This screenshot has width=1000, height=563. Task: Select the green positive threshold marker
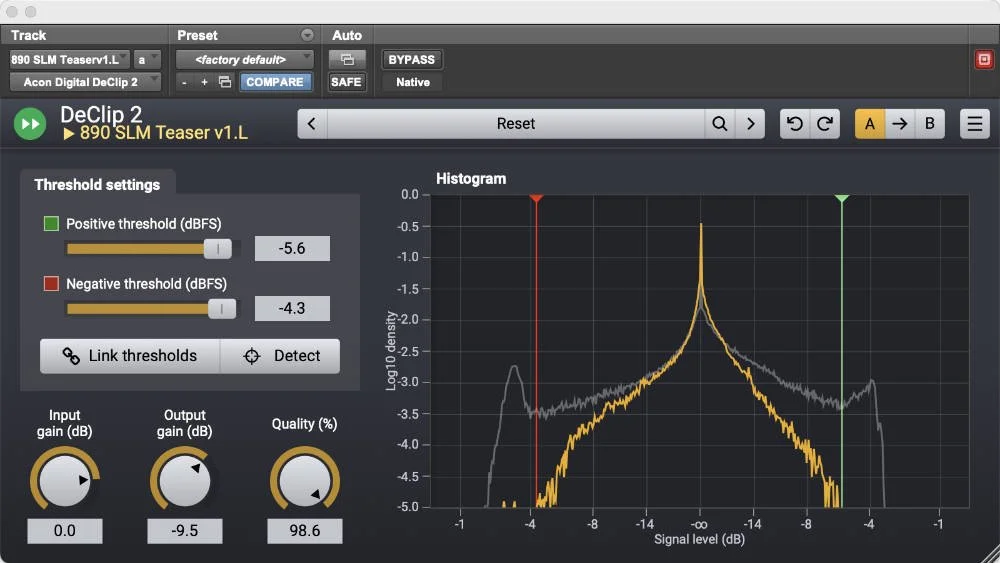tap(842, 199)
